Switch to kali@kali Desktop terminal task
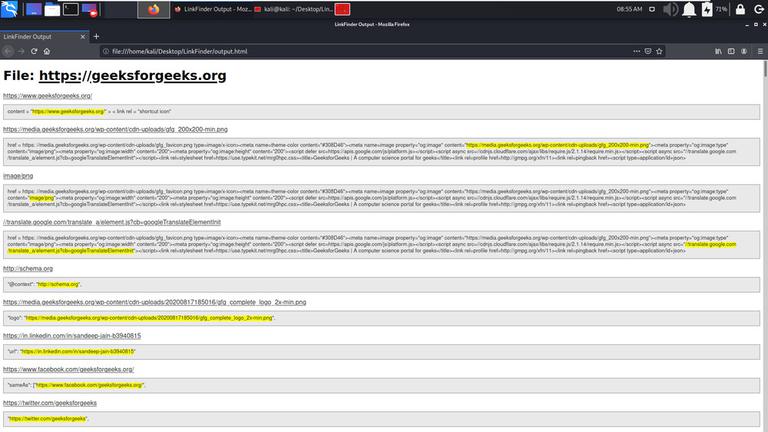This screenshot has height=432, width=768. [x=293, y=9]
